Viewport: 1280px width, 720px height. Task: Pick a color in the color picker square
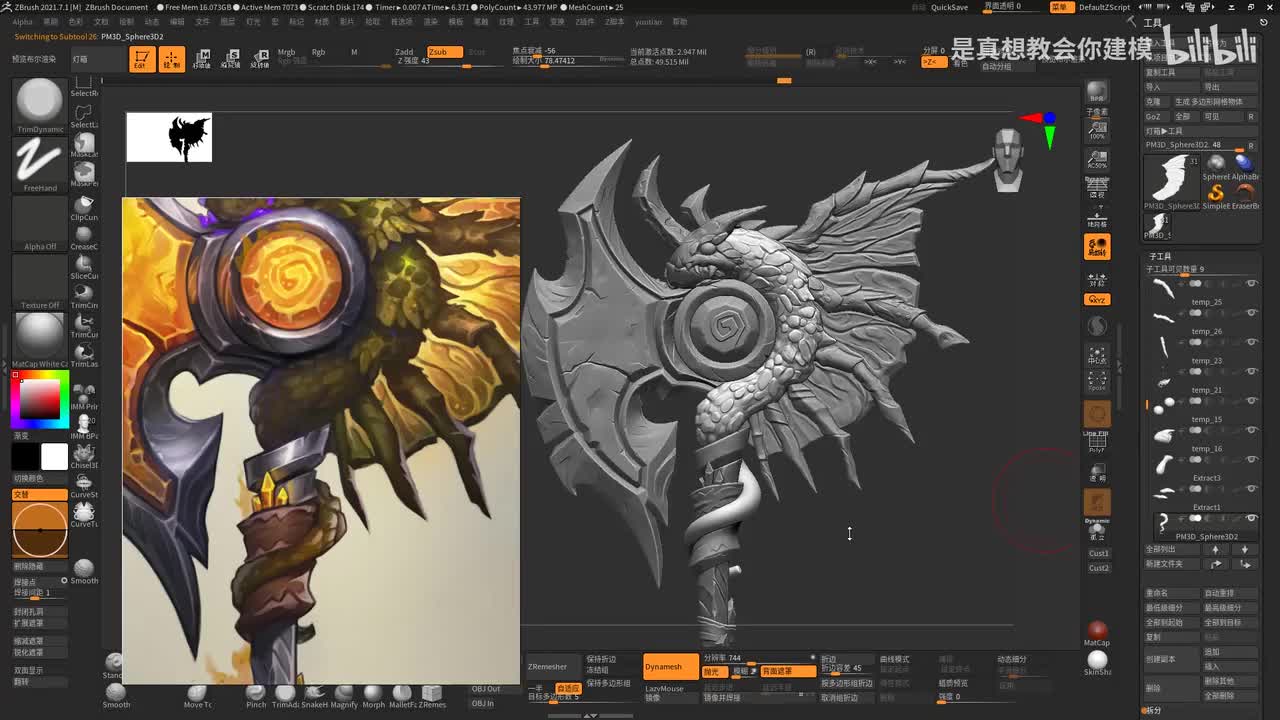pos(40,400)
